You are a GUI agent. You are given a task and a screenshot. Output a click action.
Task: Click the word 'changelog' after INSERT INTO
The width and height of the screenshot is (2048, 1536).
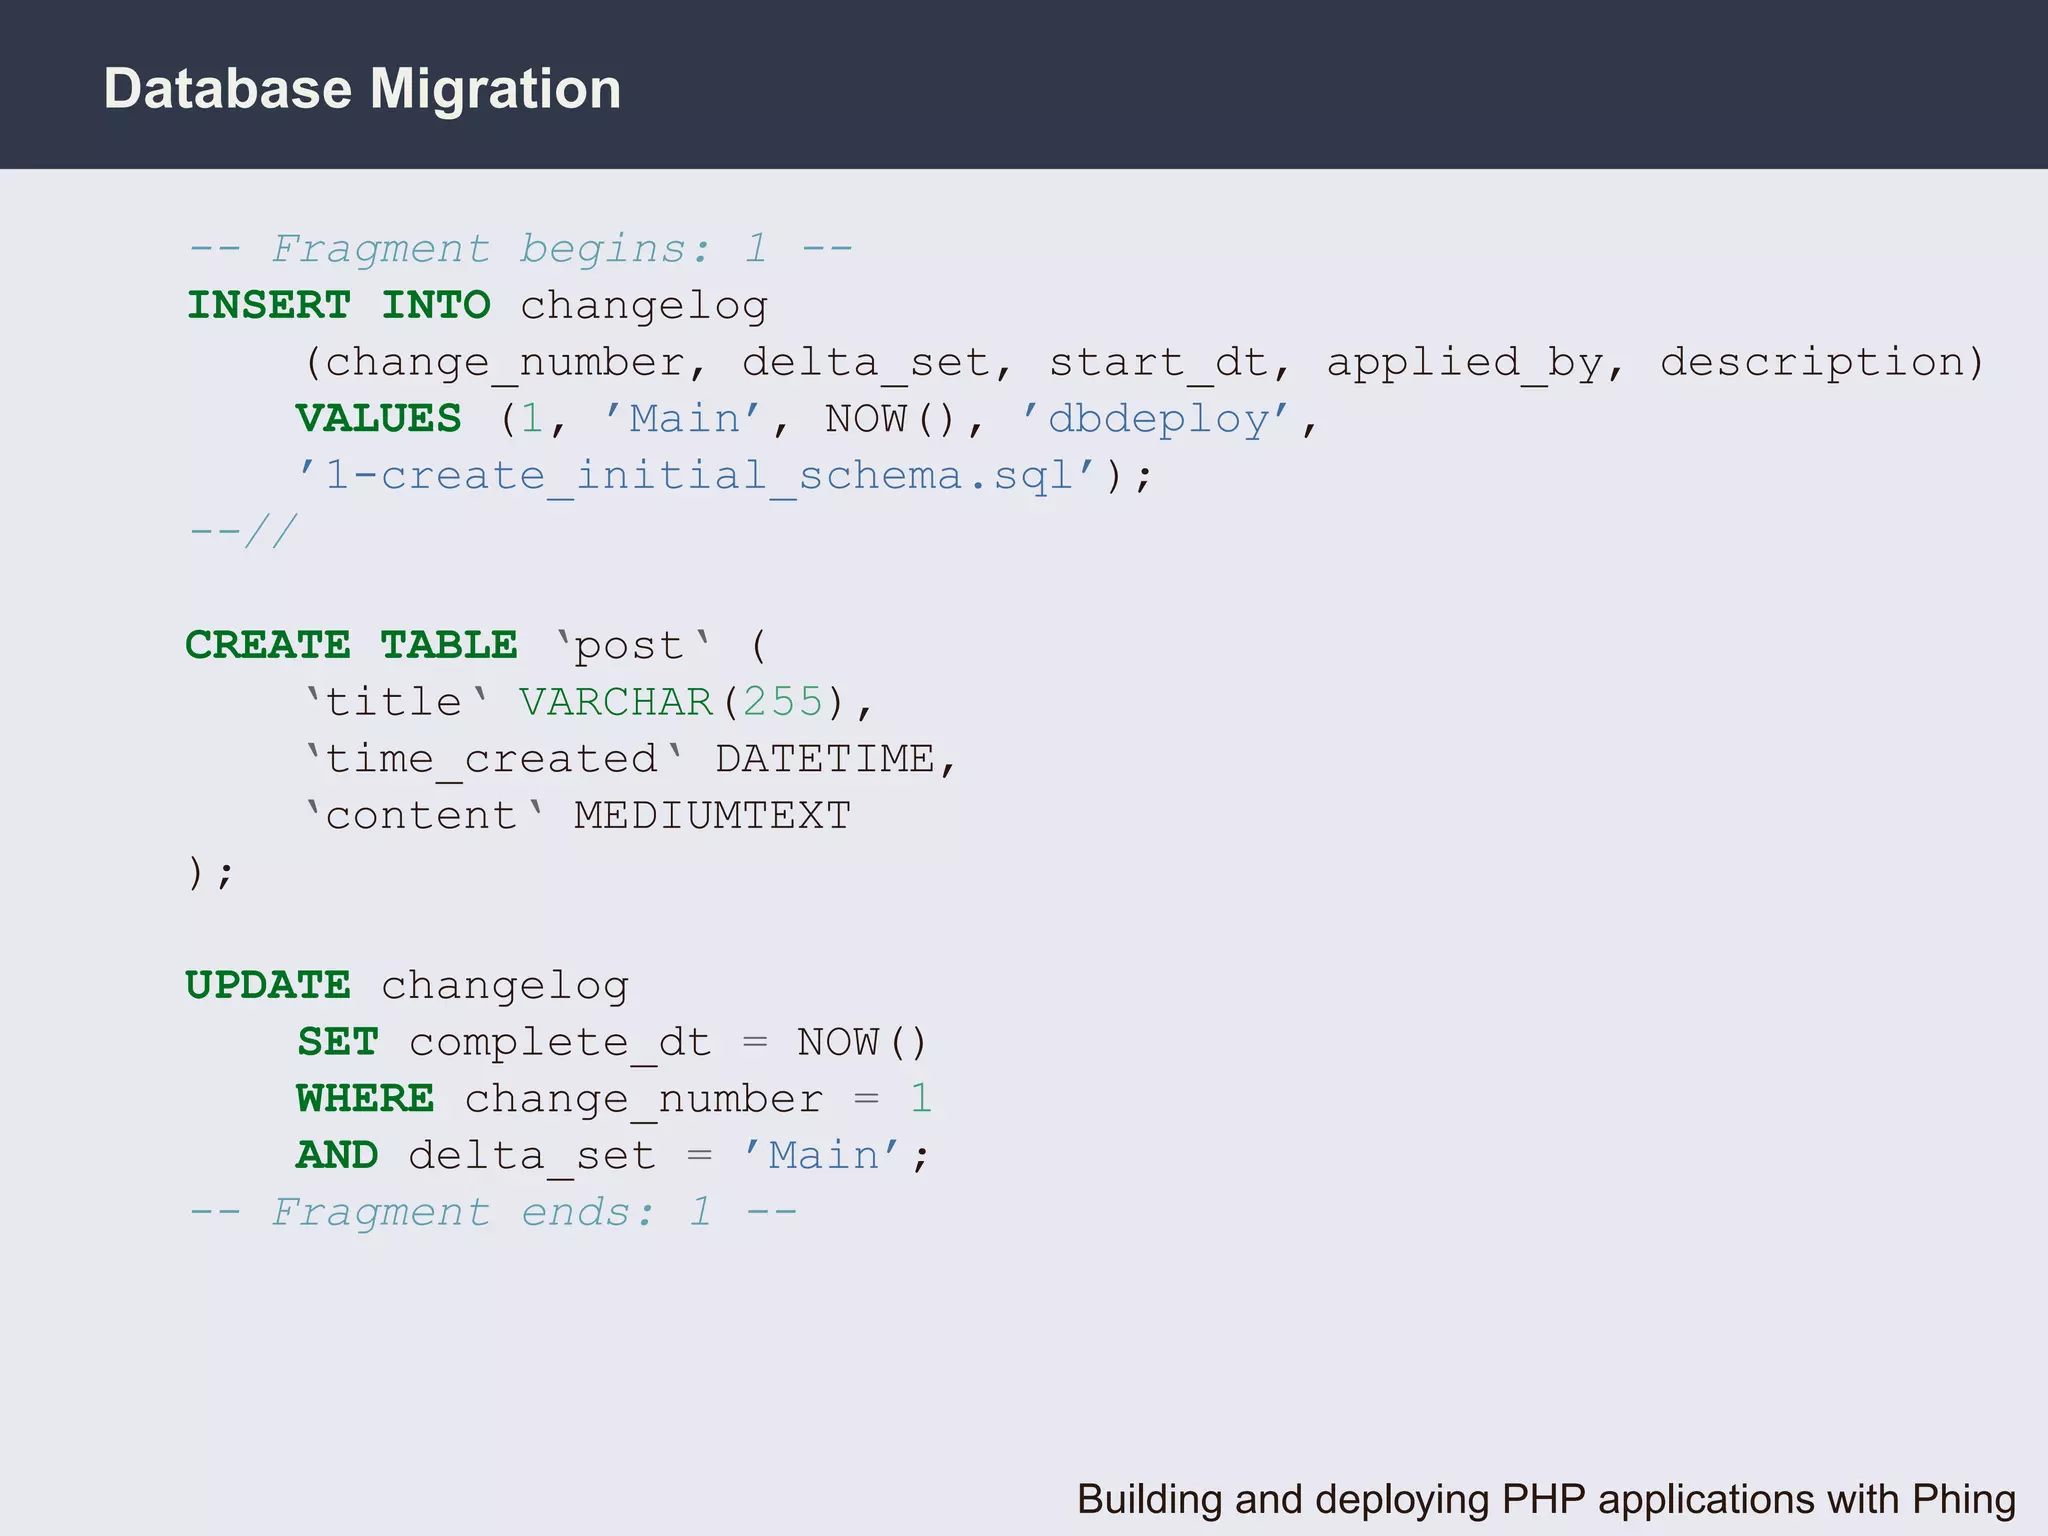point(643,306)
